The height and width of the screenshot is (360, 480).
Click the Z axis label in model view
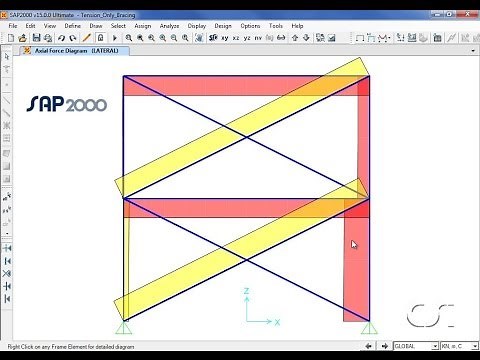click(x=246, y=291)
